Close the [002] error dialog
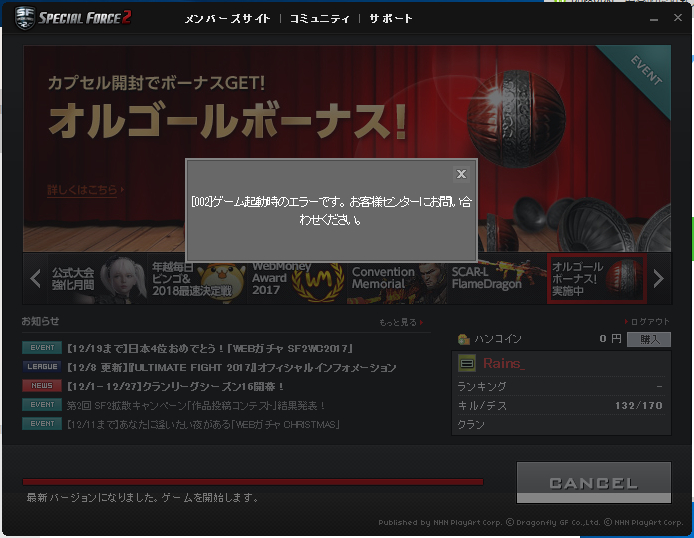This screenshot has height=538, width=694. click(x=461, y=174)
